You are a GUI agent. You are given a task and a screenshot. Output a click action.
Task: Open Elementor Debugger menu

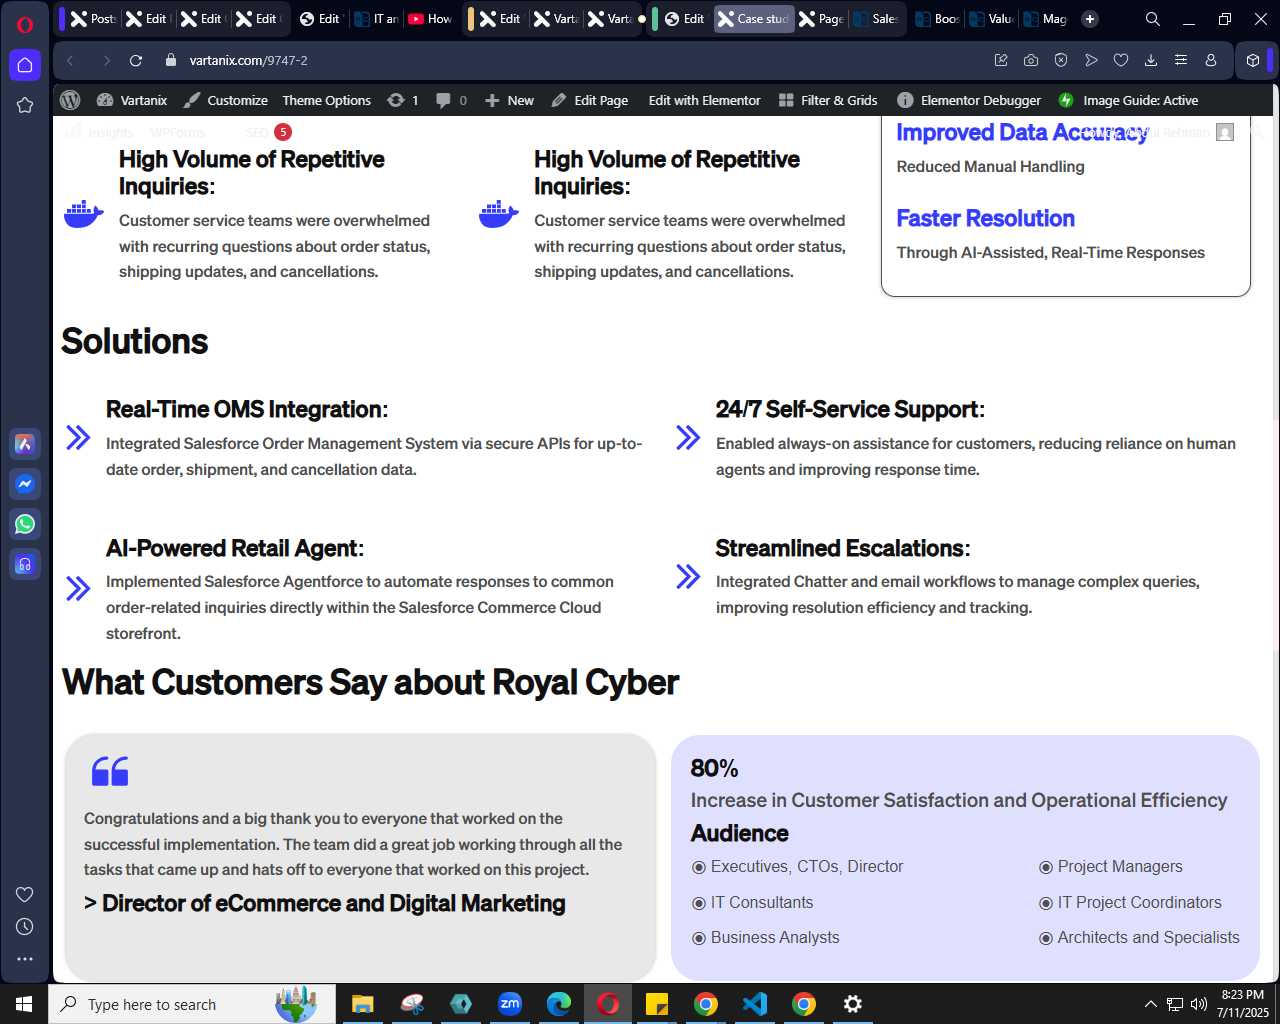969,100
